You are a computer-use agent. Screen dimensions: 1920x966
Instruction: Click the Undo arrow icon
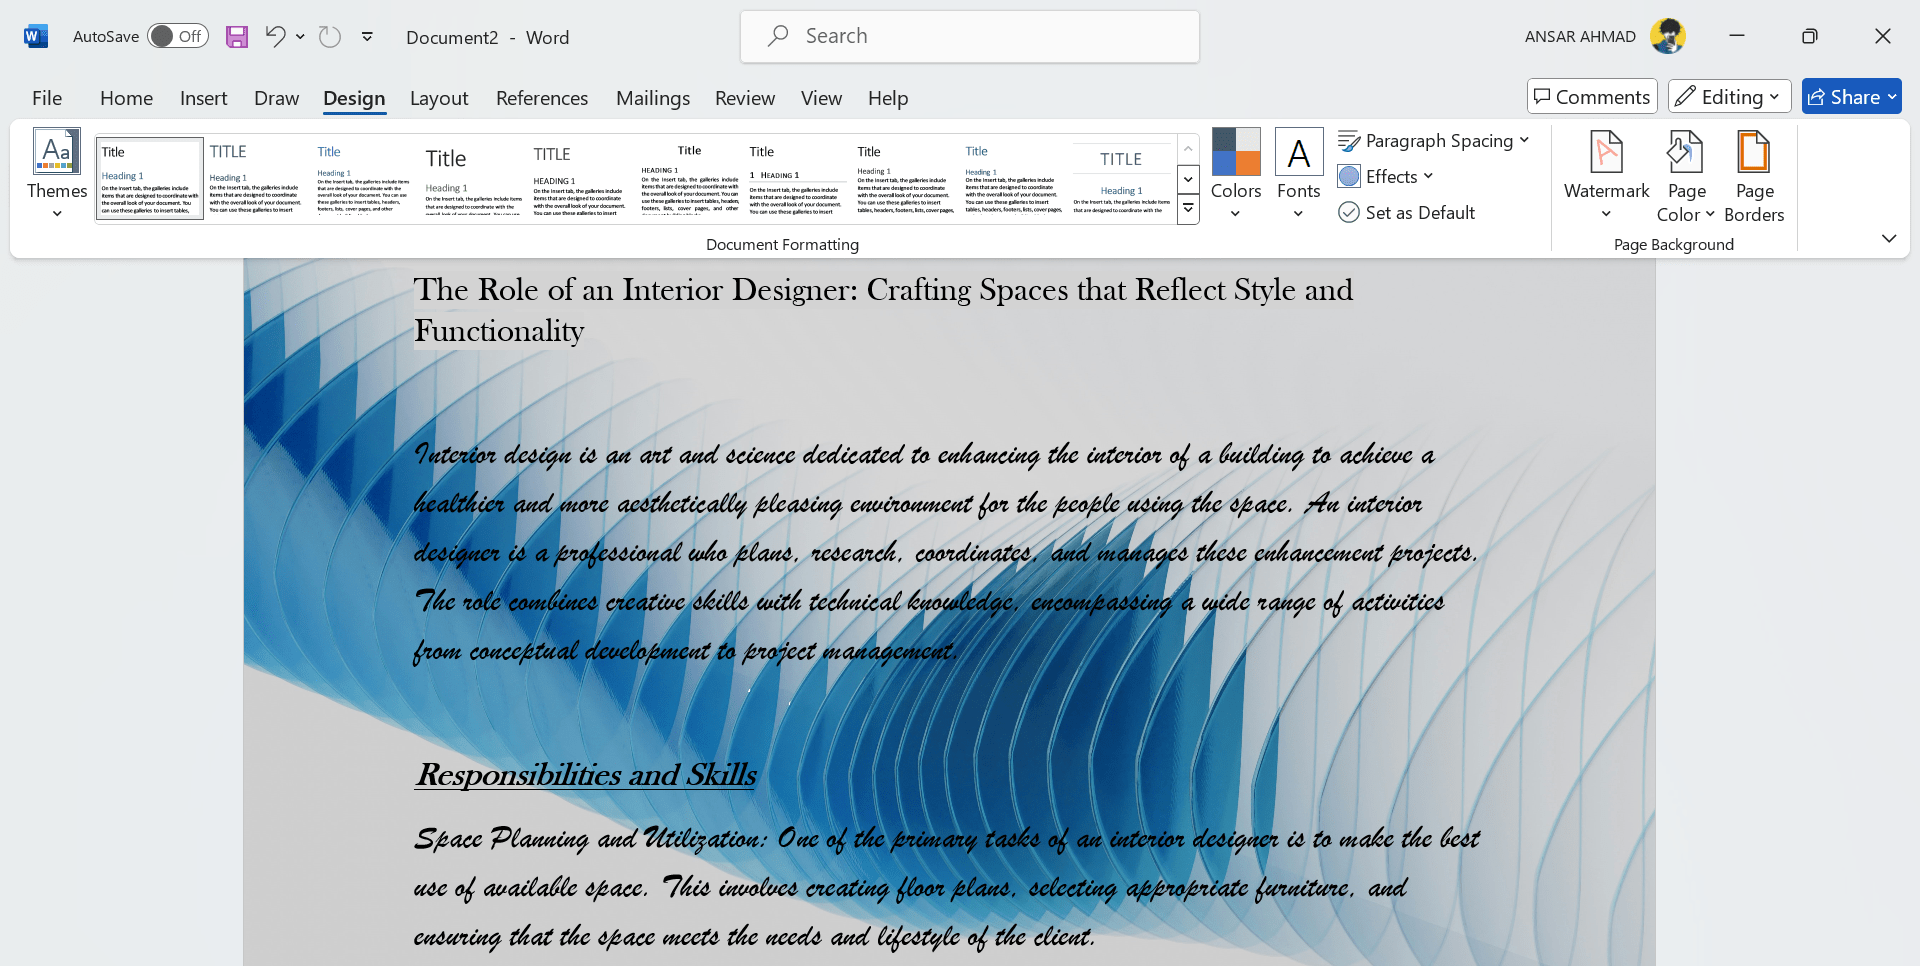tap(275, 37)
